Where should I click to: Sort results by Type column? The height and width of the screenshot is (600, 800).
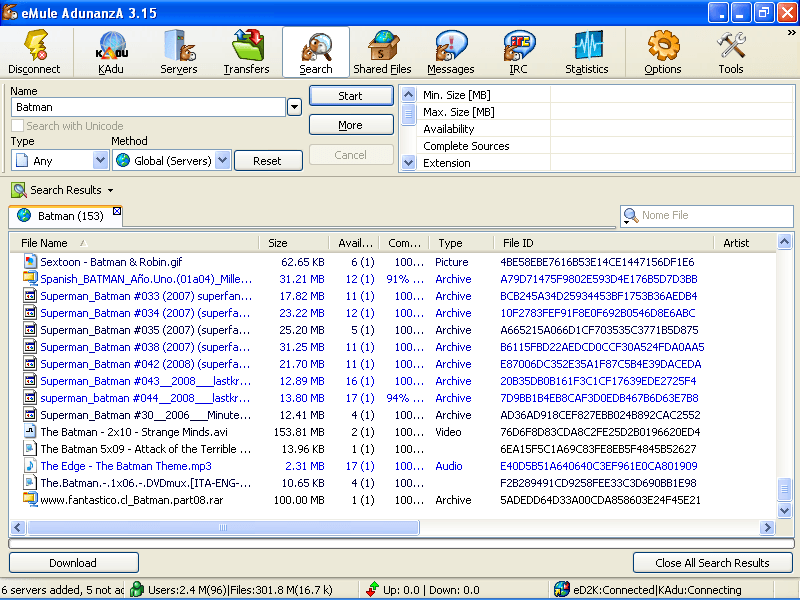(462, 243)
